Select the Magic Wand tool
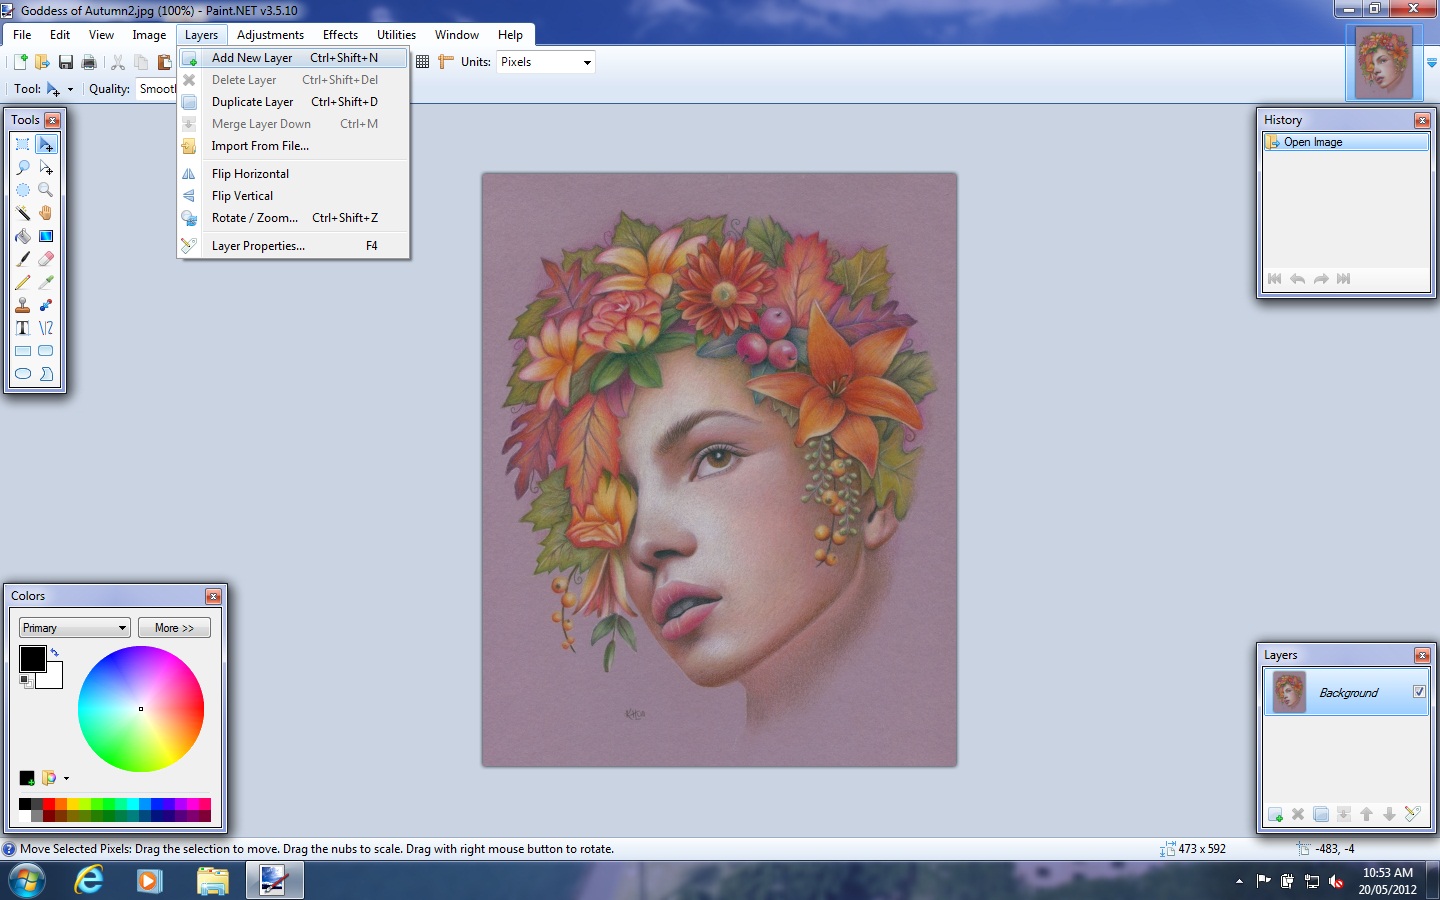The height and width of the screenshot is (900, 1440). (23, 213)
